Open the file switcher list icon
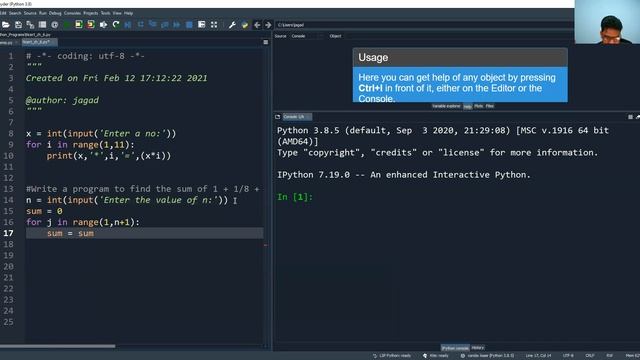This screenshot has height=360, width=640. click(42, 25)
